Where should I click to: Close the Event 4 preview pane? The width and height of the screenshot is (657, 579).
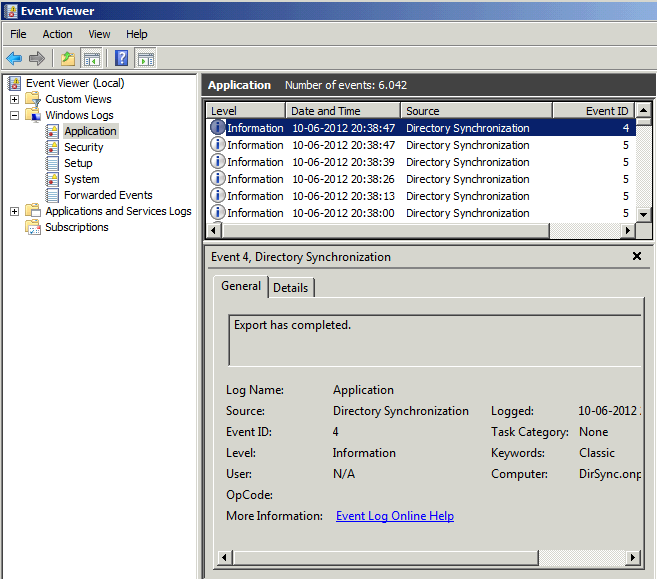(x=637, y=256)
